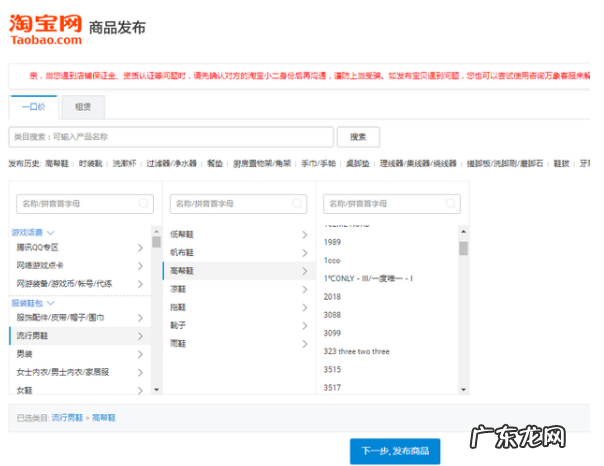The image size is (604, 466).
Task: Click the first column scrollbar down arrow
Action: 156,390
